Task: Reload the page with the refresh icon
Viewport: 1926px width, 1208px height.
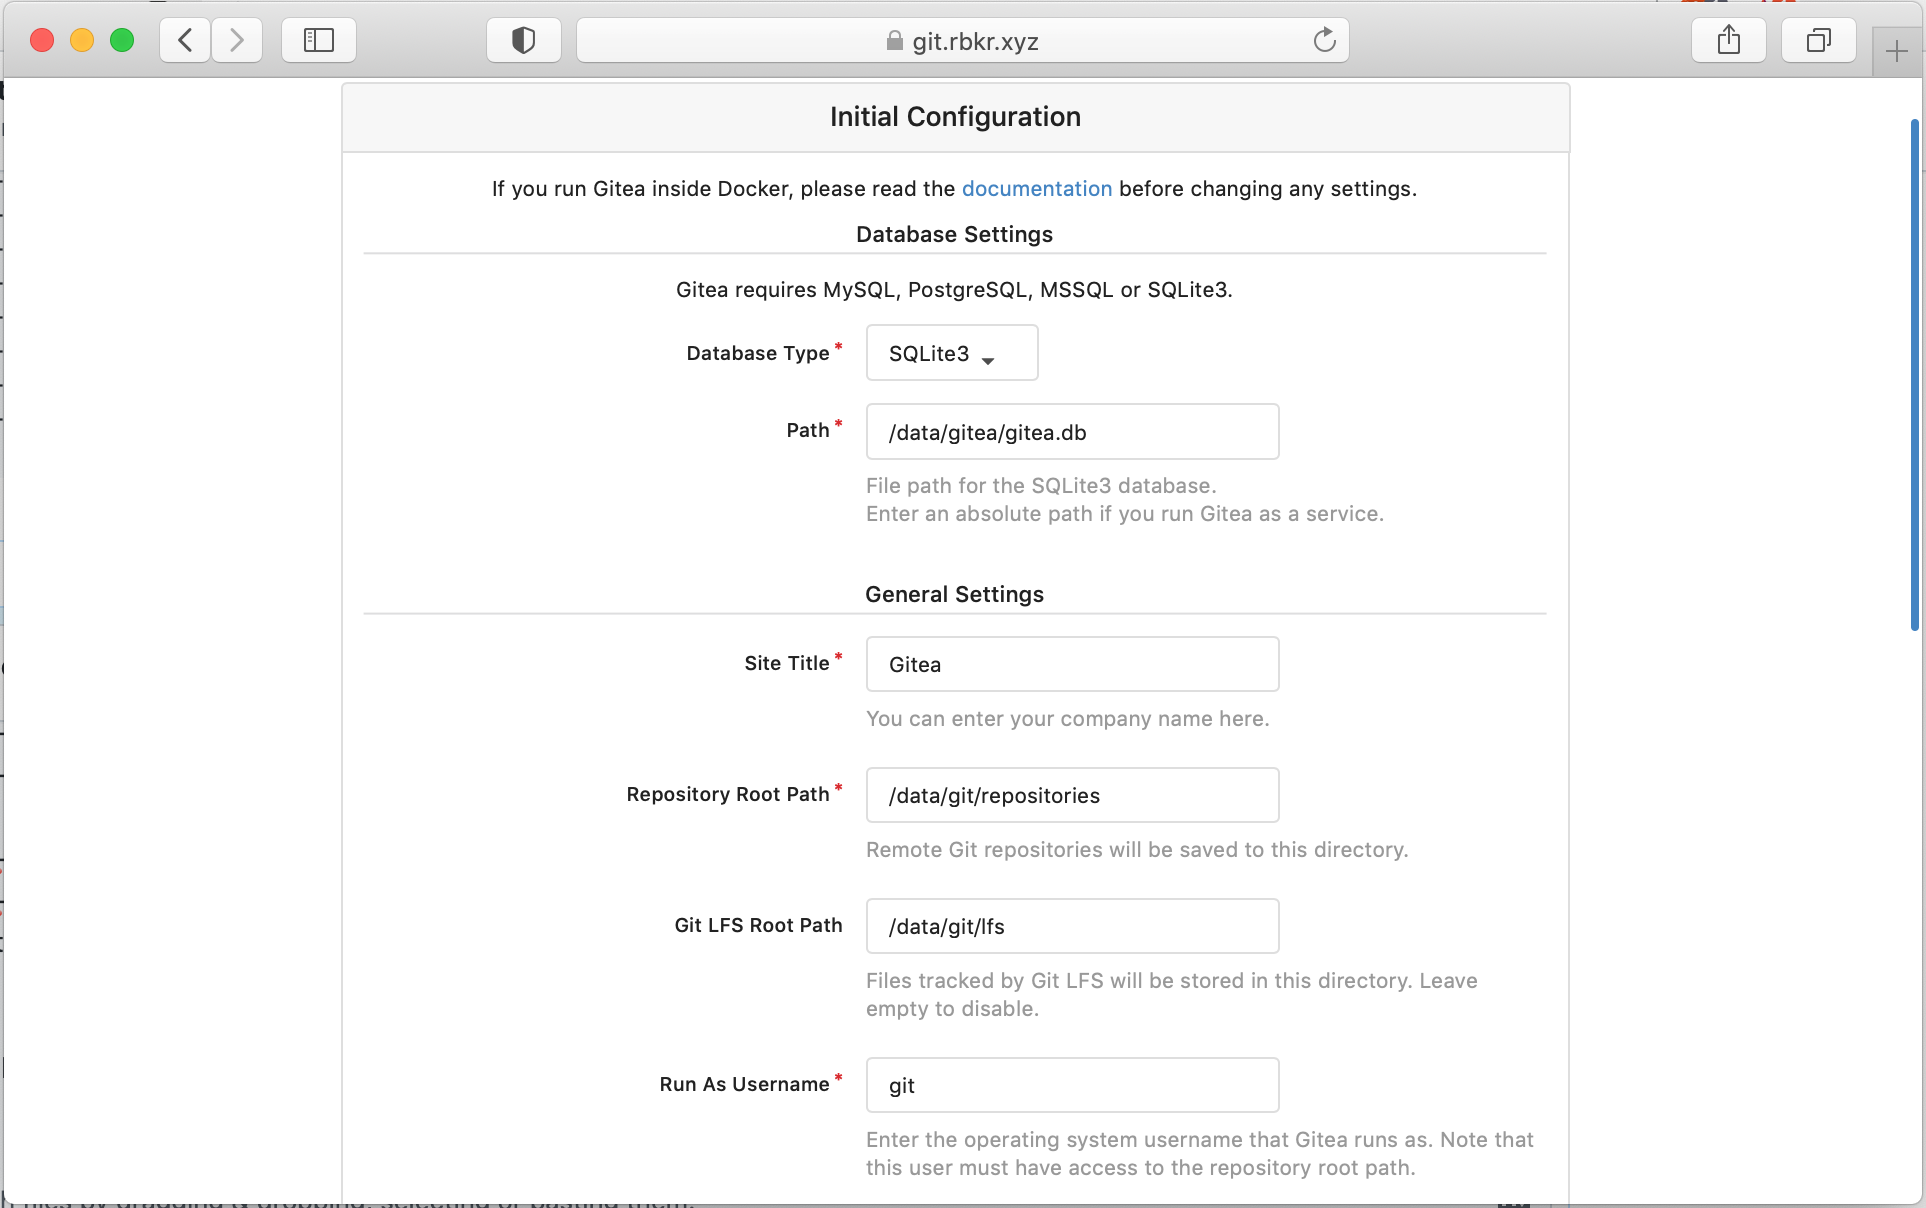Action: pos(1324,40)
